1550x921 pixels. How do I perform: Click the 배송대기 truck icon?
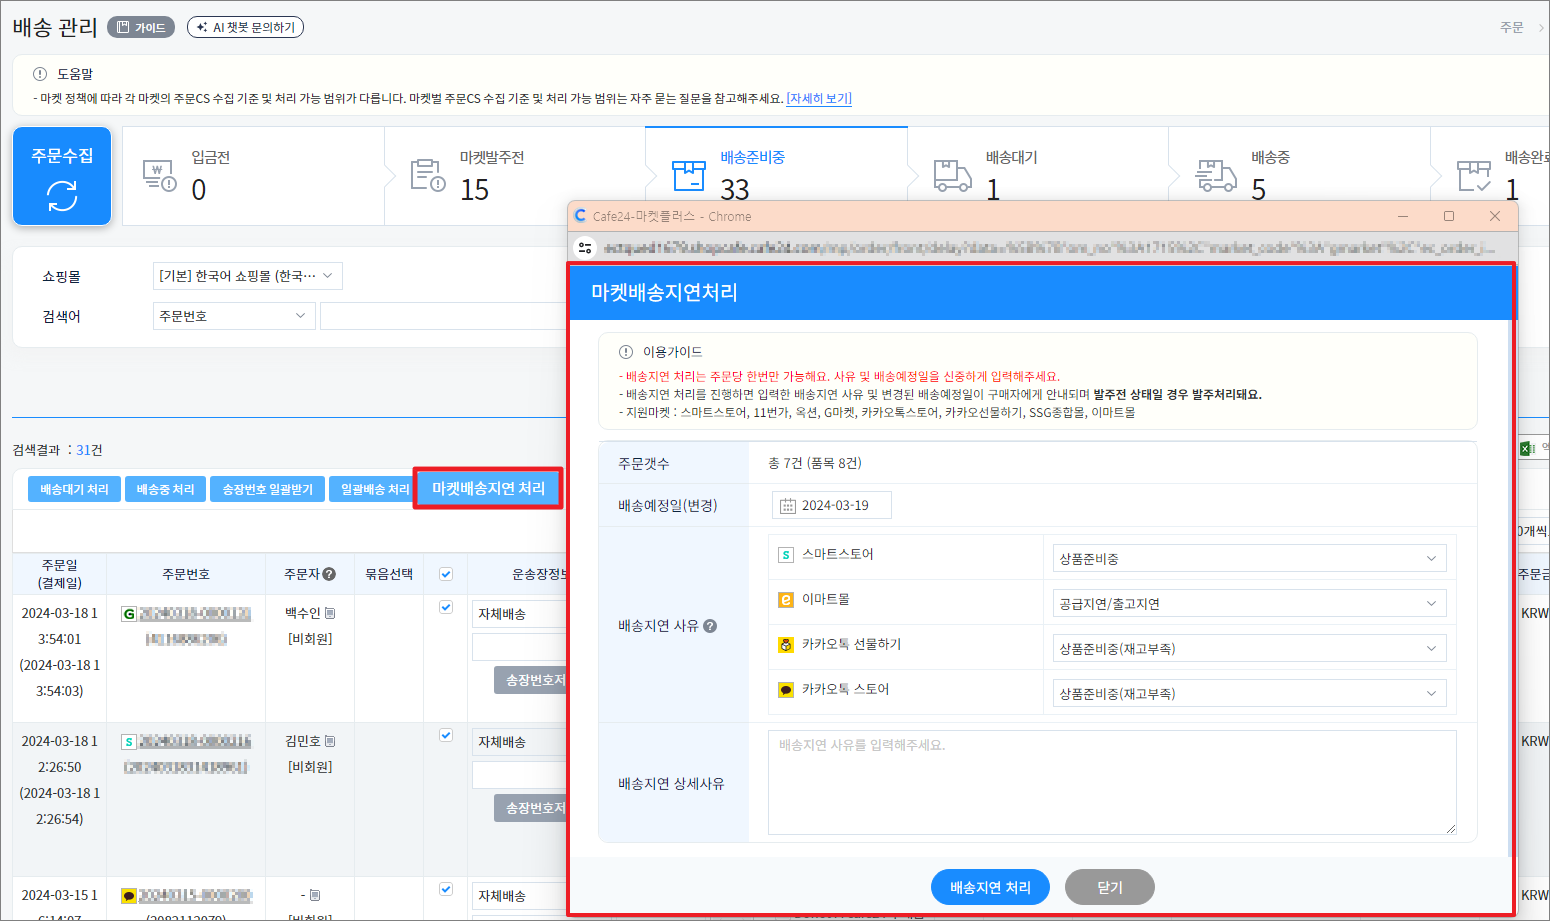952,175
